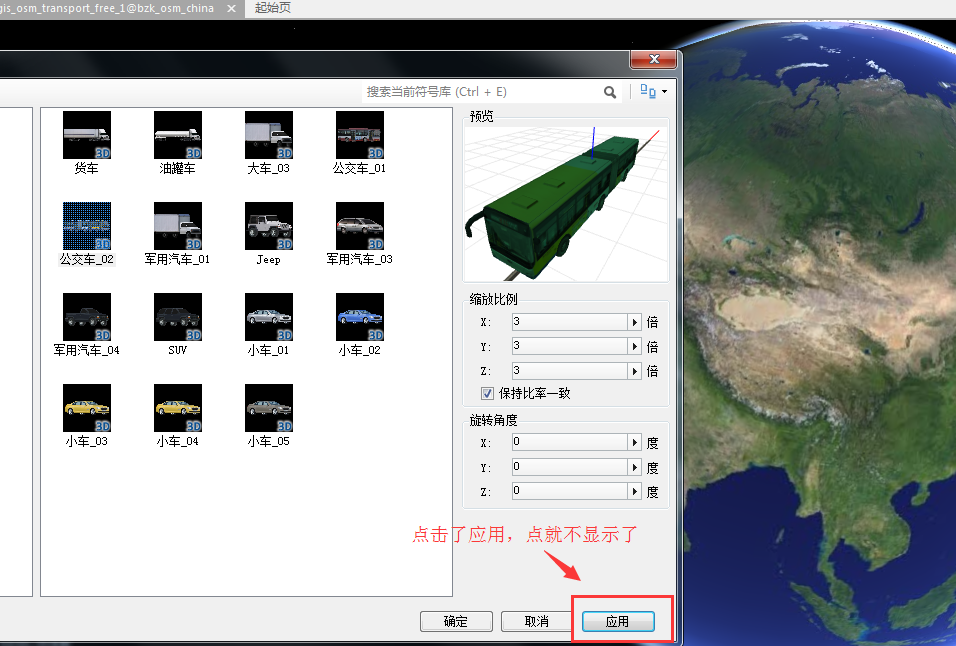Pick the 公交车_01 bus symbol
Screen dimensions: 956x646
[x=360, y=135]
